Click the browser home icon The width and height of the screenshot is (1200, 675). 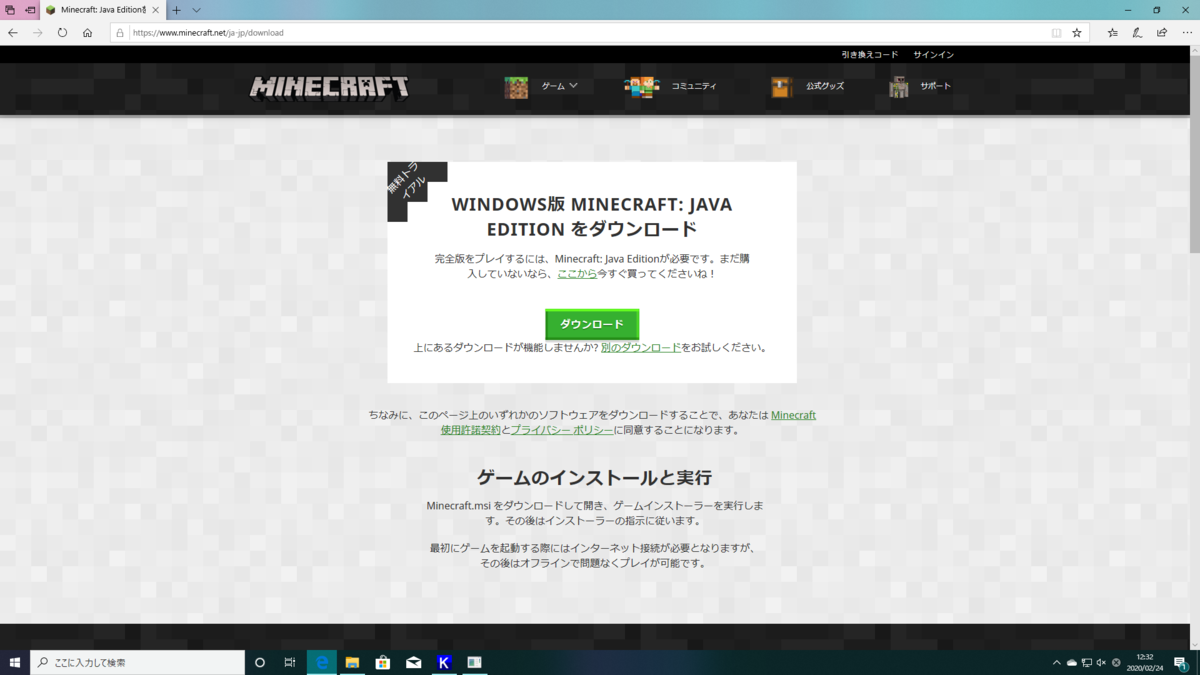click(87, 32)
